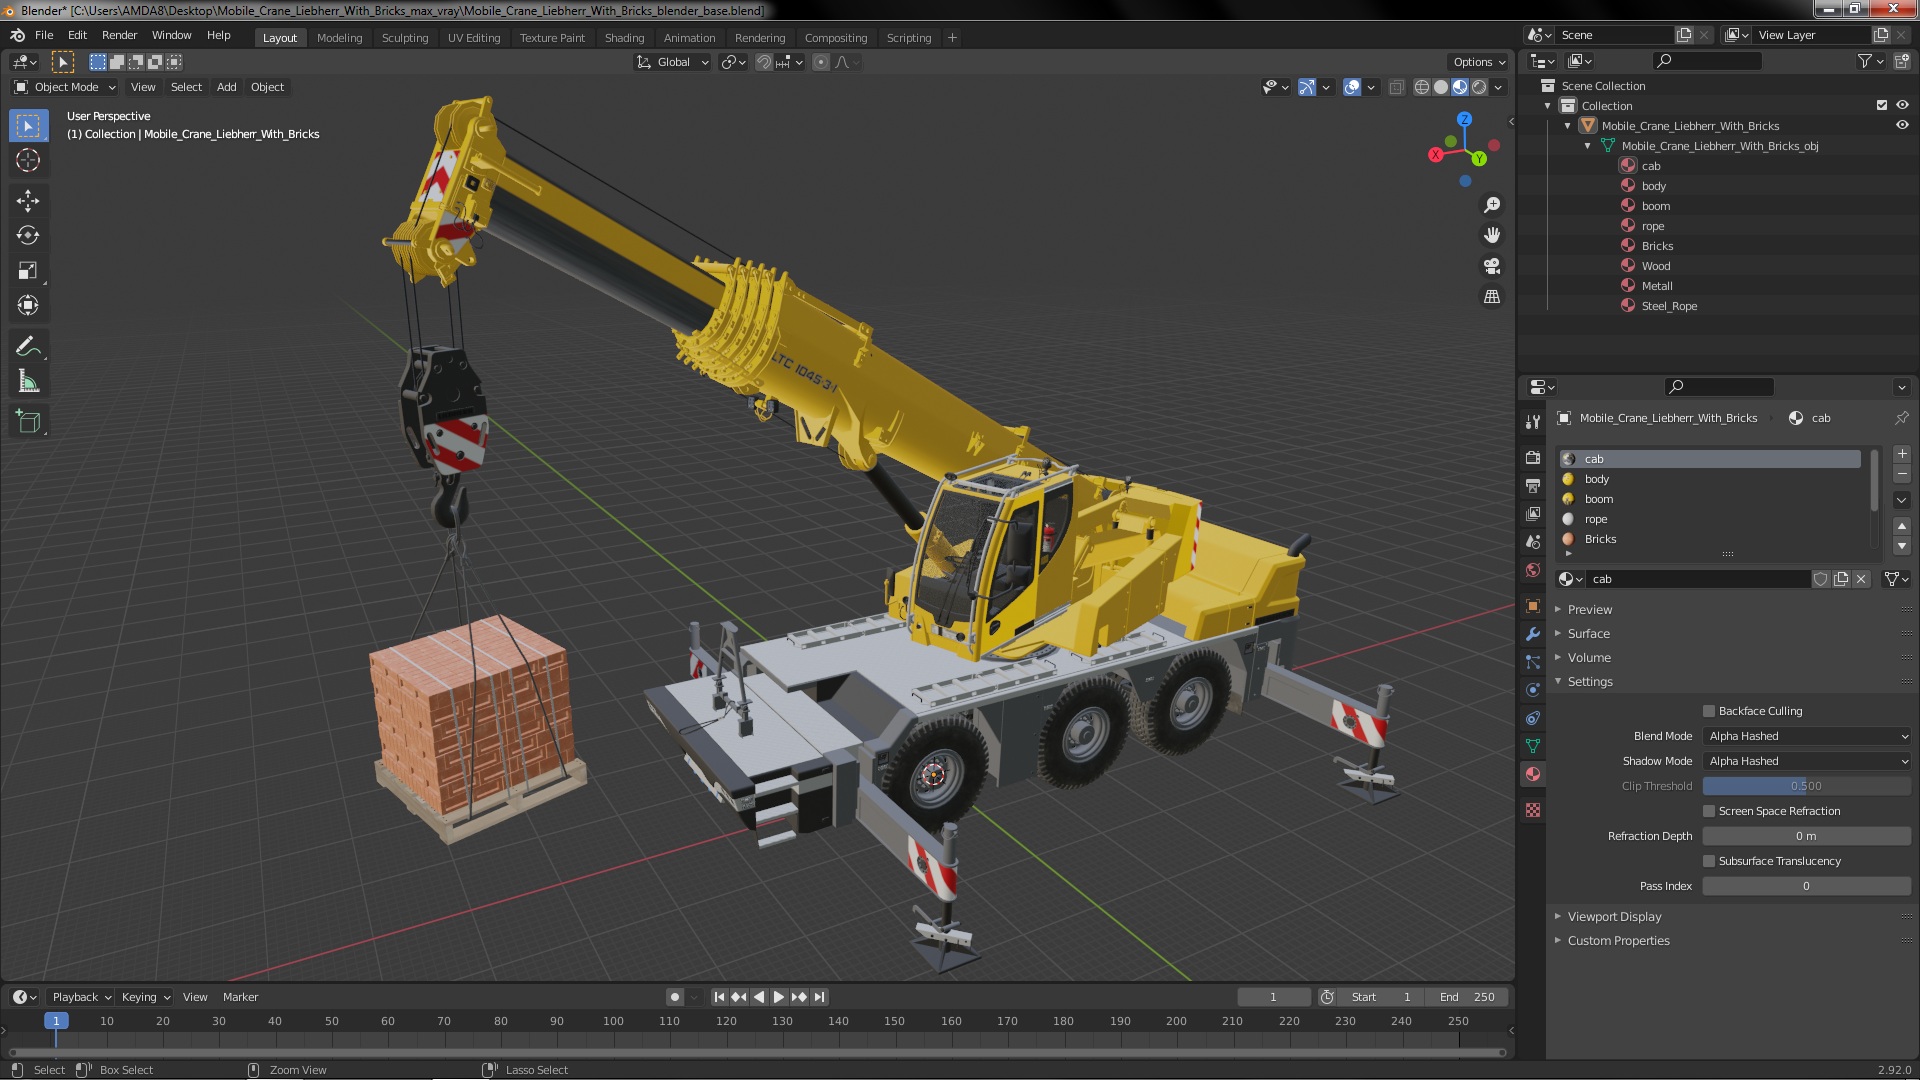Viewport: 1920px width, 1080px height.
Task: Click the viewport pan hand icon
Action: (x=1492, y=235)
